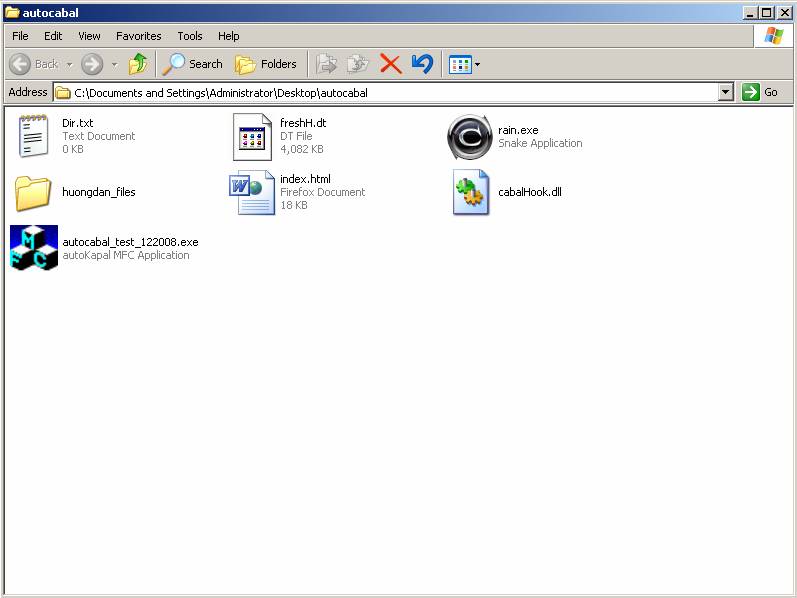
Task: Click the rain.exe file name
Action: (518, 130)
